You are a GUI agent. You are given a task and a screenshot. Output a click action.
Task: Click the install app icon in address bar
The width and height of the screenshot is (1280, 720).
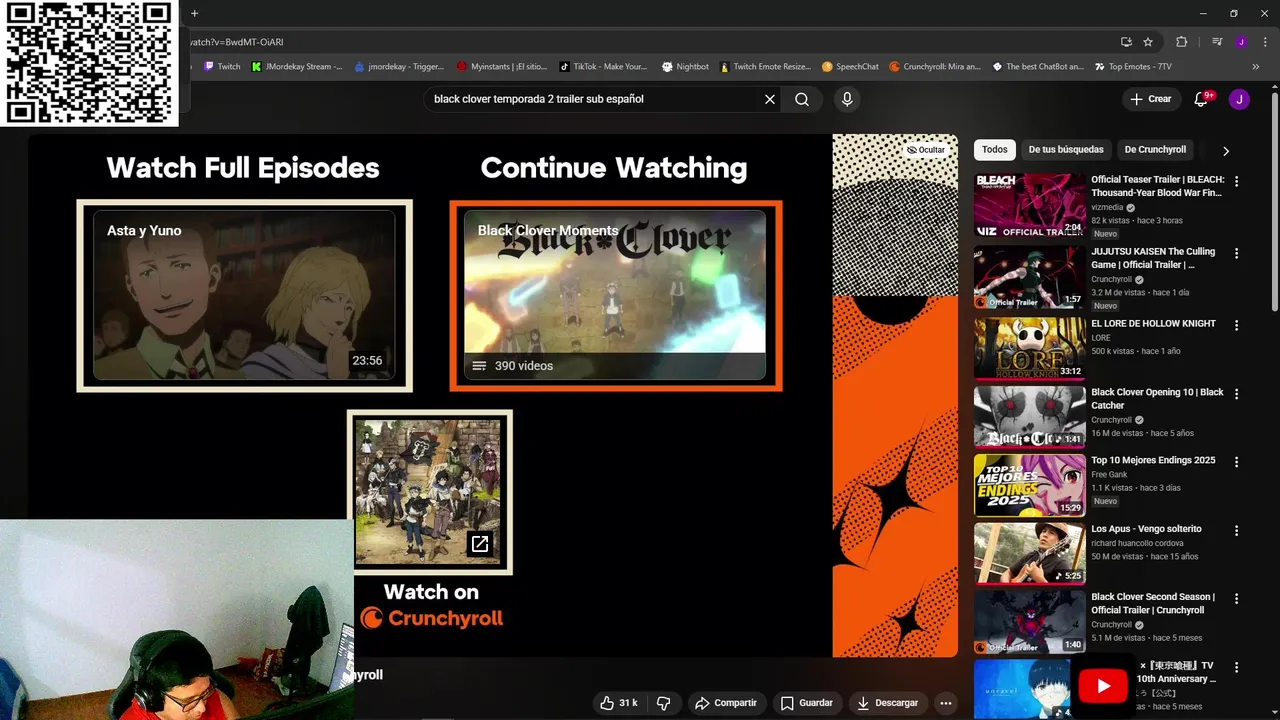(1126, 42)
